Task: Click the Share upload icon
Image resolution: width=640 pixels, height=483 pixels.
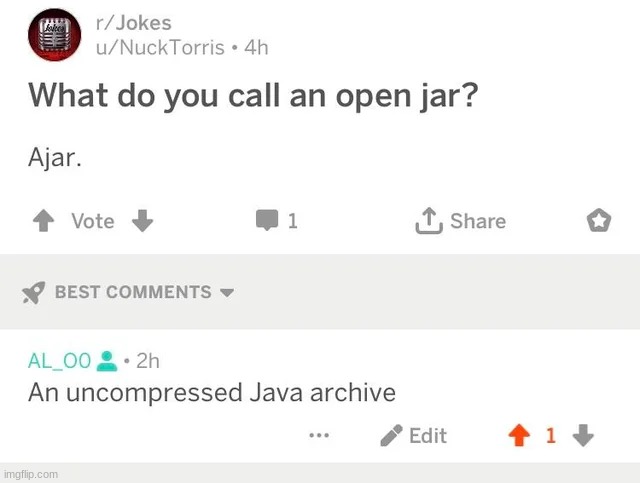Action: pyautogui.click(x=428, y=221)
